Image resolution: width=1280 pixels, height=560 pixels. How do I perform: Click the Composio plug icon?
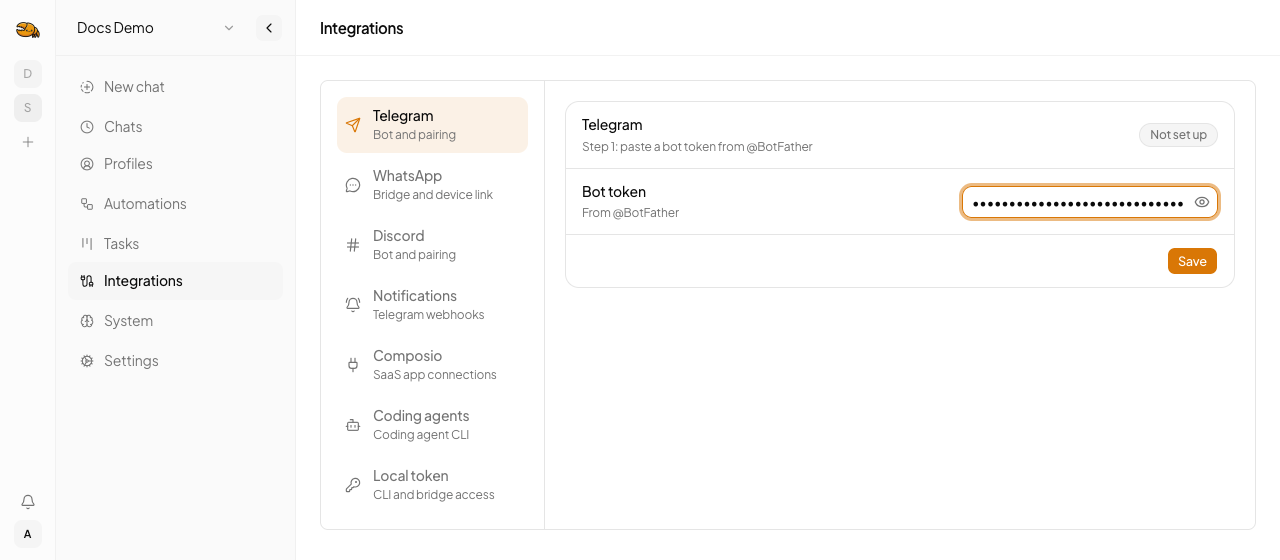[x=353, y=365]
